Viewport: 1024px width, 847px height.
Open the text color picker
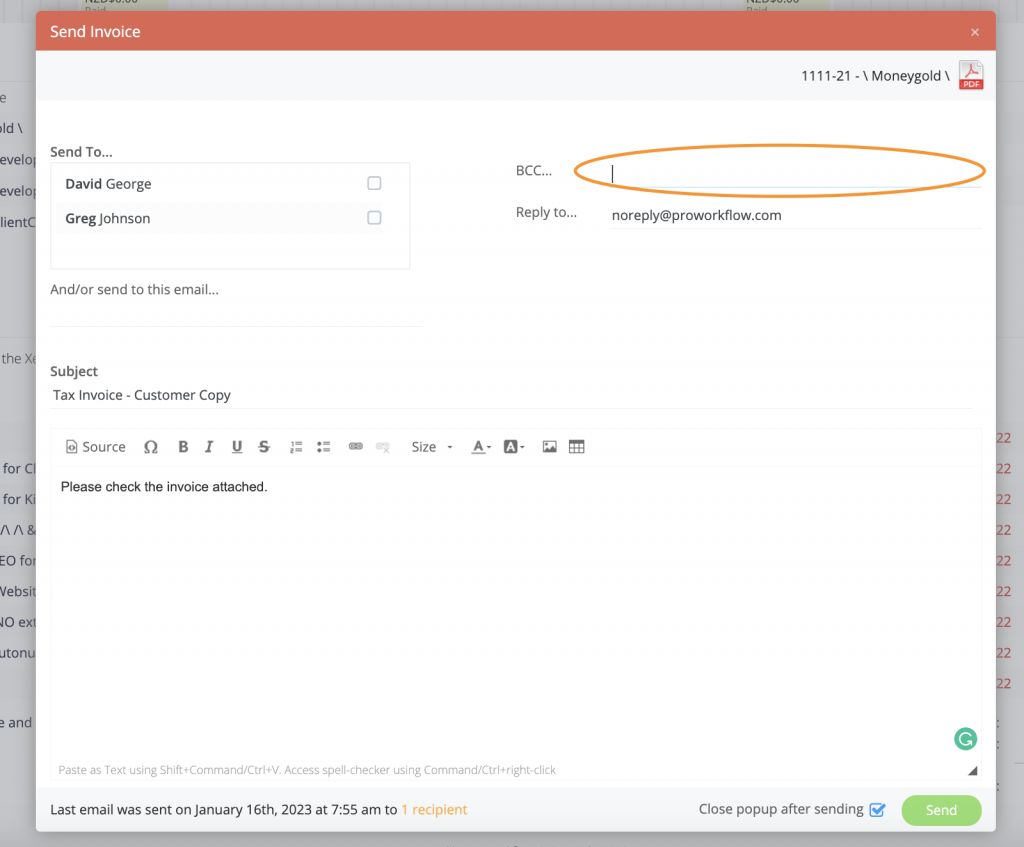click(481, 447)
